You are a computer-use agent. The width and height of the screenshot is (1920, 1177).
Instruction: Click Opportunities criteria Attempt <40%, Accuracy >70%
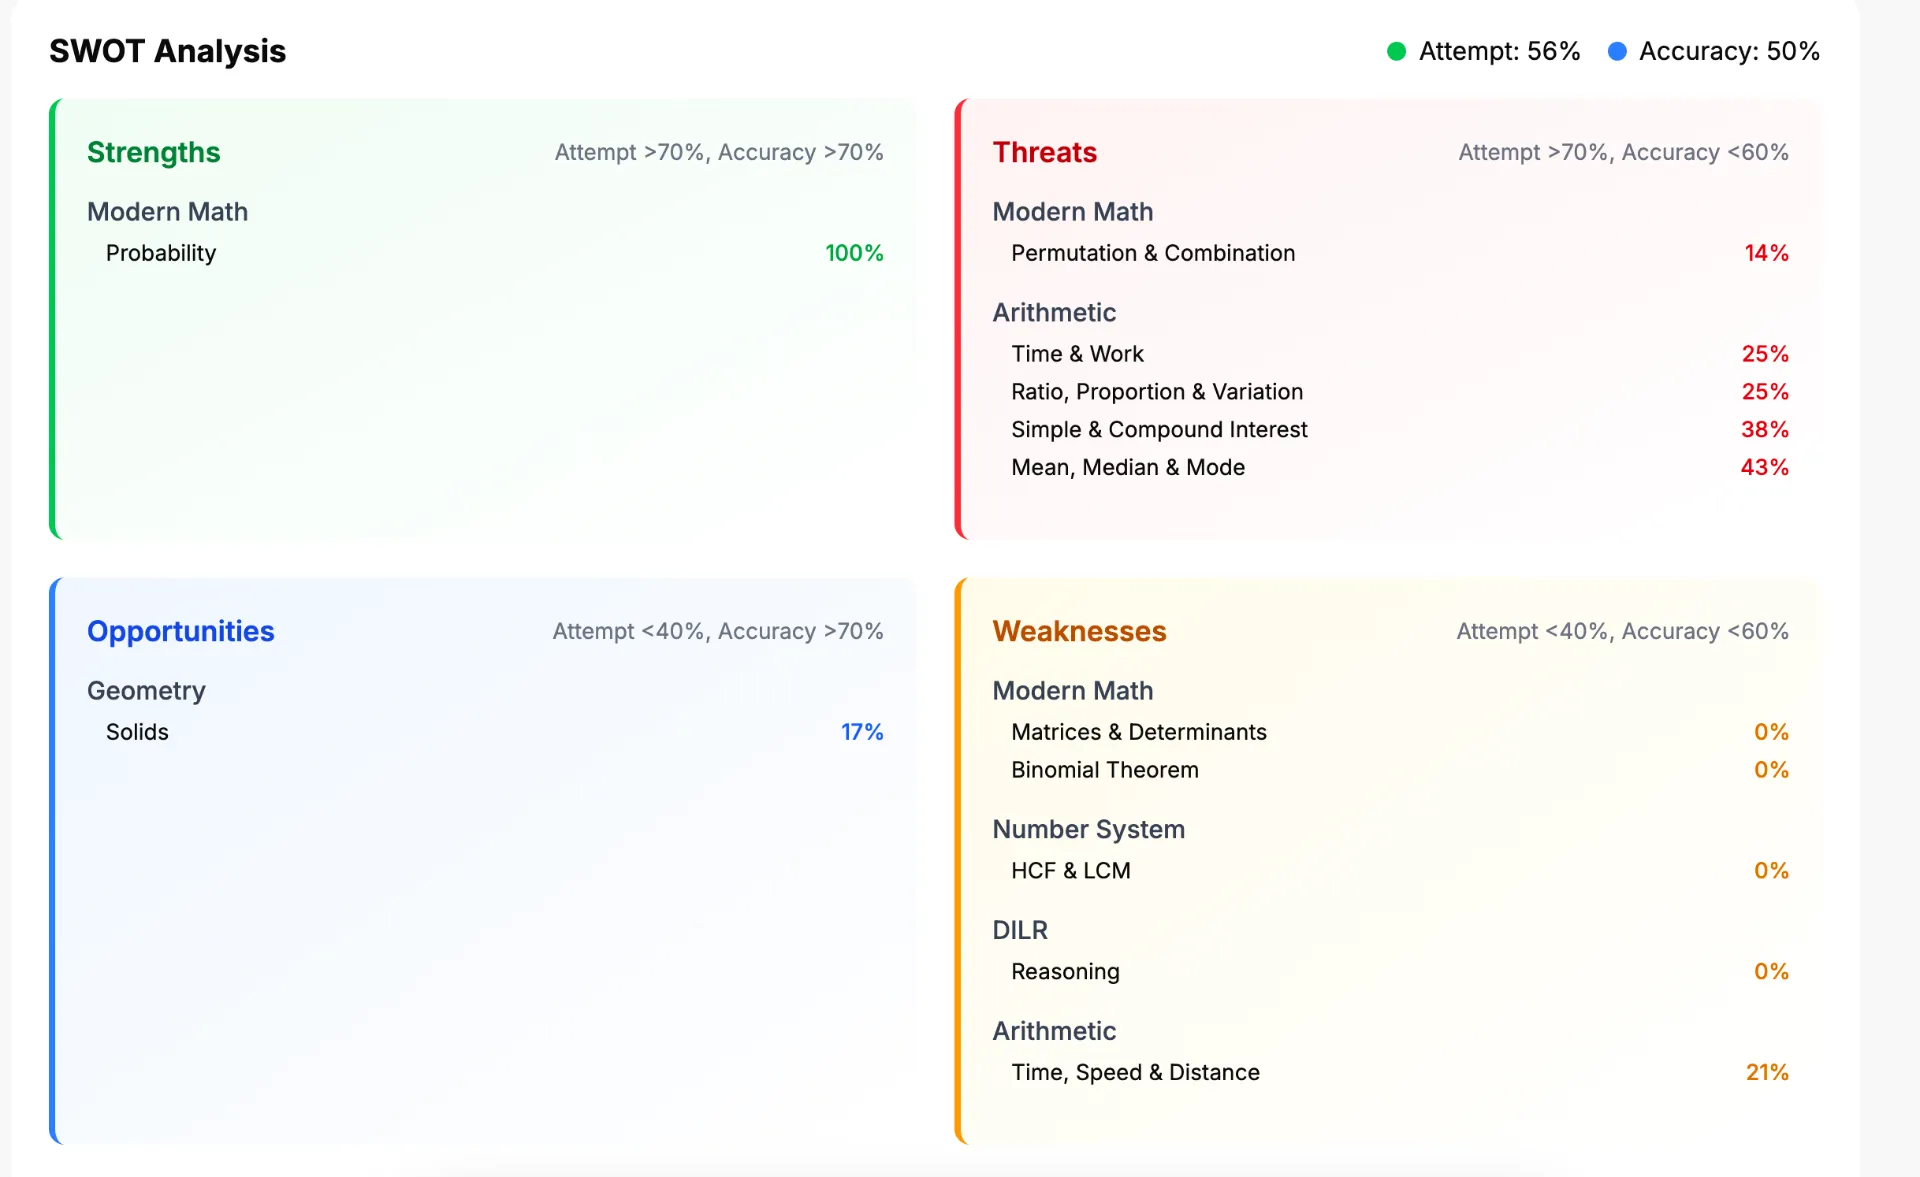718,631
